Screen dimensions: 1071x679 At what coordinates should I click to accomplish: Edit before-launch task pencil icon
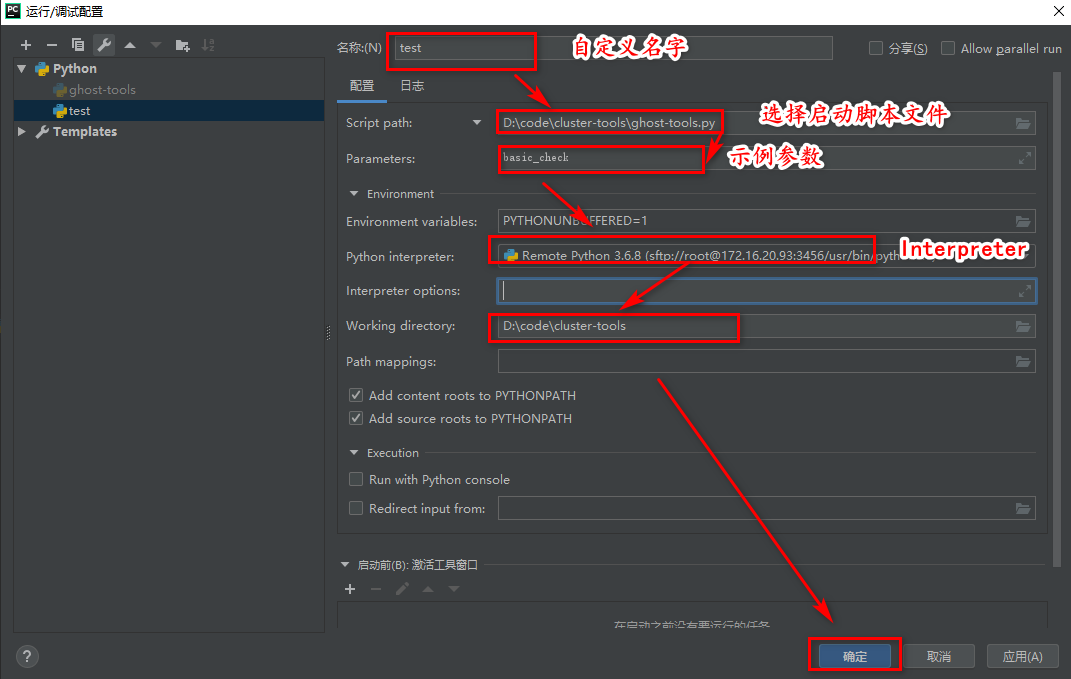pyautogui.click(x=402, y=589)
